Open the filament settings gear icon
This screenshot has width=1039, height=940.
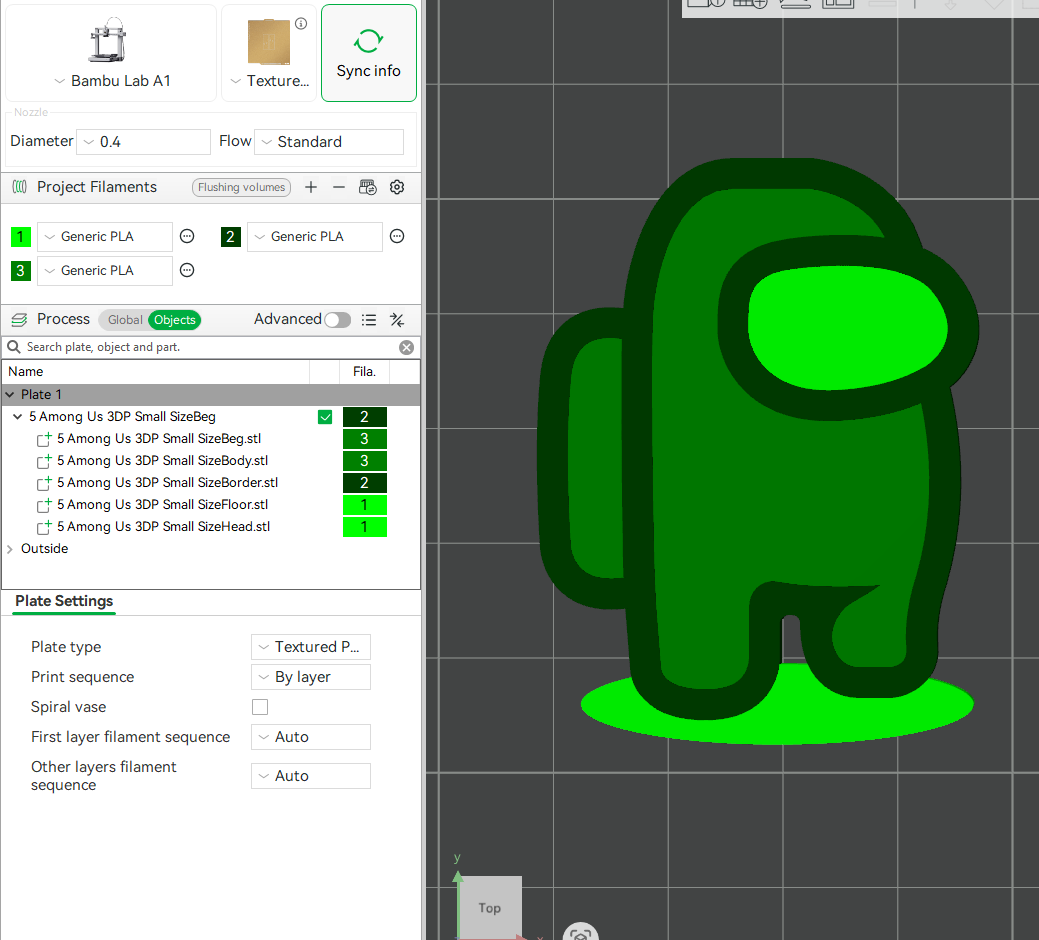pos(397,187)
